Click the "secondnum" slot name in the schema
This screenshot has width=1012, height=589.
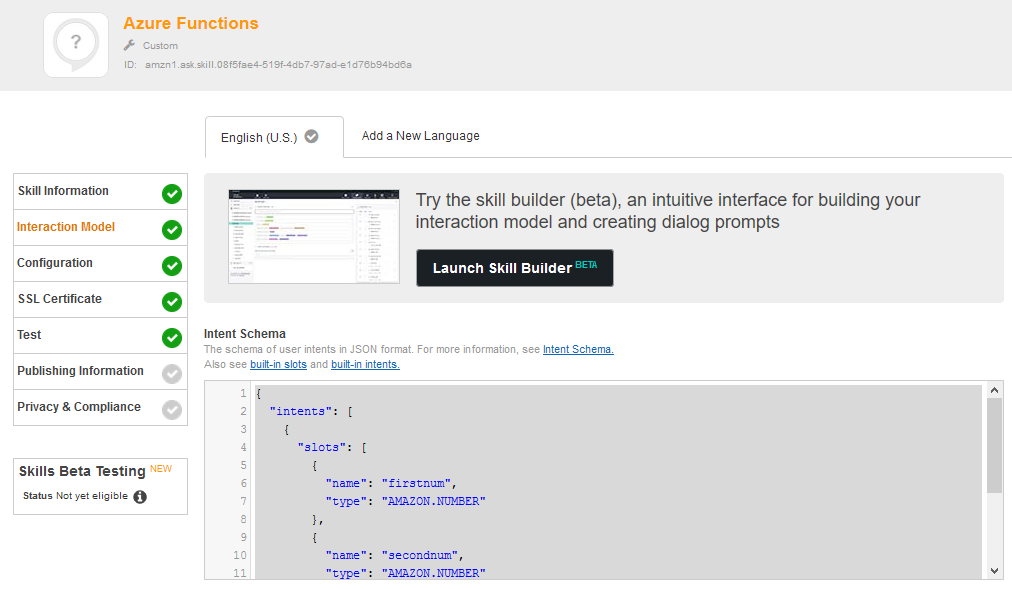pyautogui.click(x=420, y=555)
